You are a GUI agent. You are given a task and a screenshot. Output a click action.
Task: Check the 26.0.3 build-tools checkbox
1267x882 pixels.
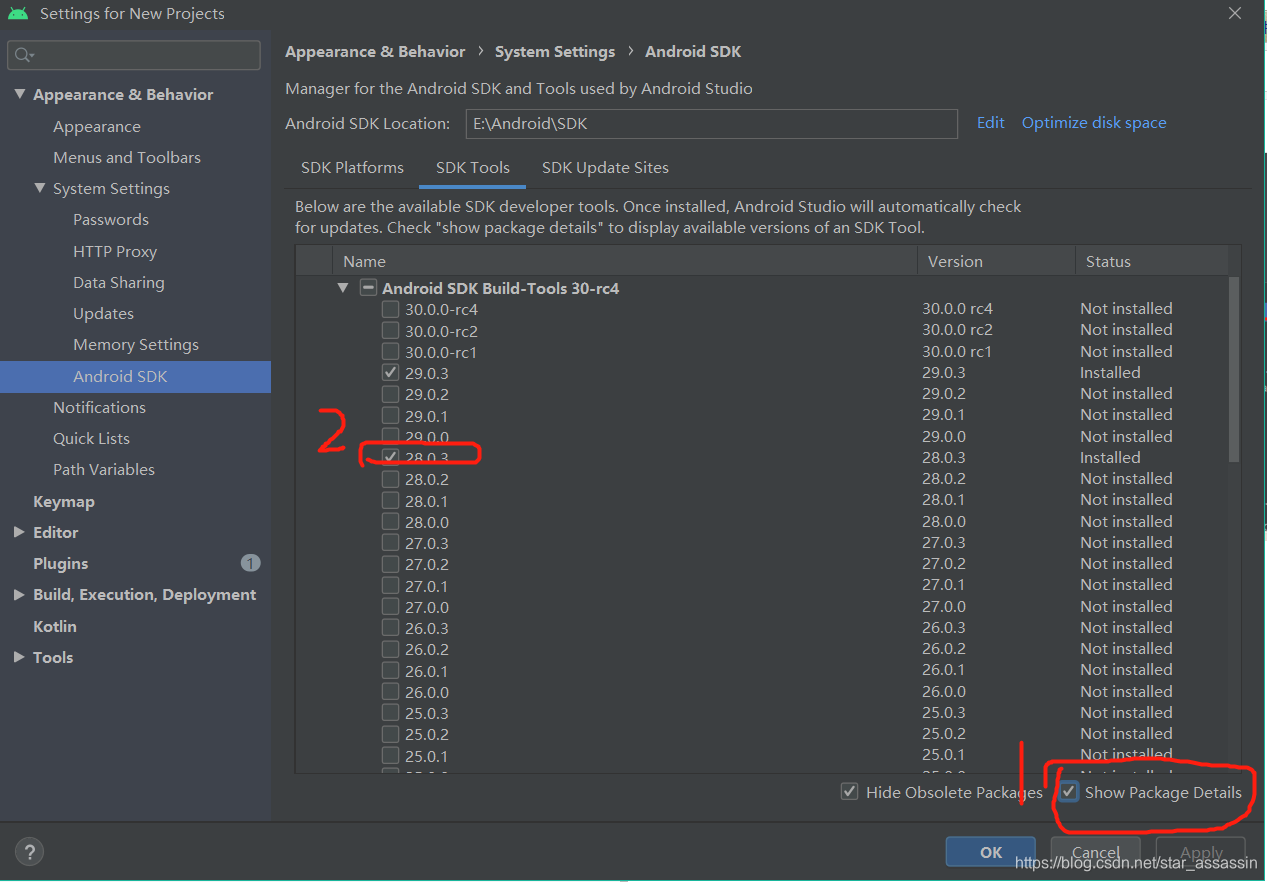coord(390,628)
